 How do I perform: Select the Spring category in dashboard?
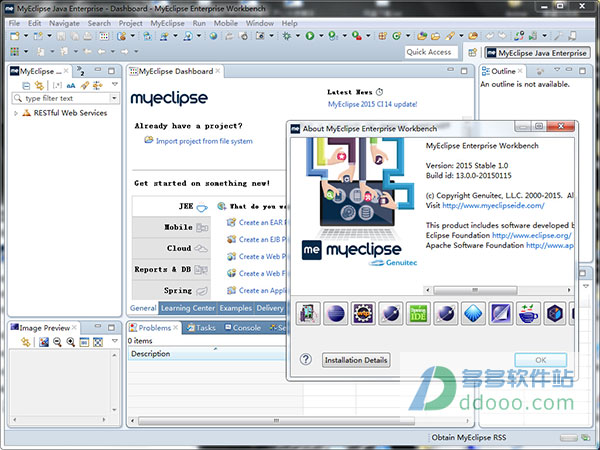click(171, 290)
